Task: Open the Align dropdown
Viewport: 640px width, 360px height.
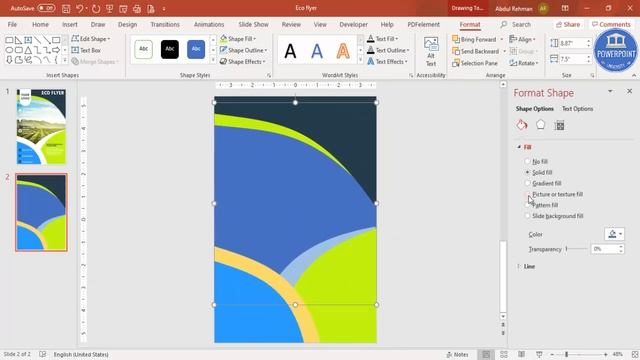Action: pyautogui.click(x=522, y=39)
